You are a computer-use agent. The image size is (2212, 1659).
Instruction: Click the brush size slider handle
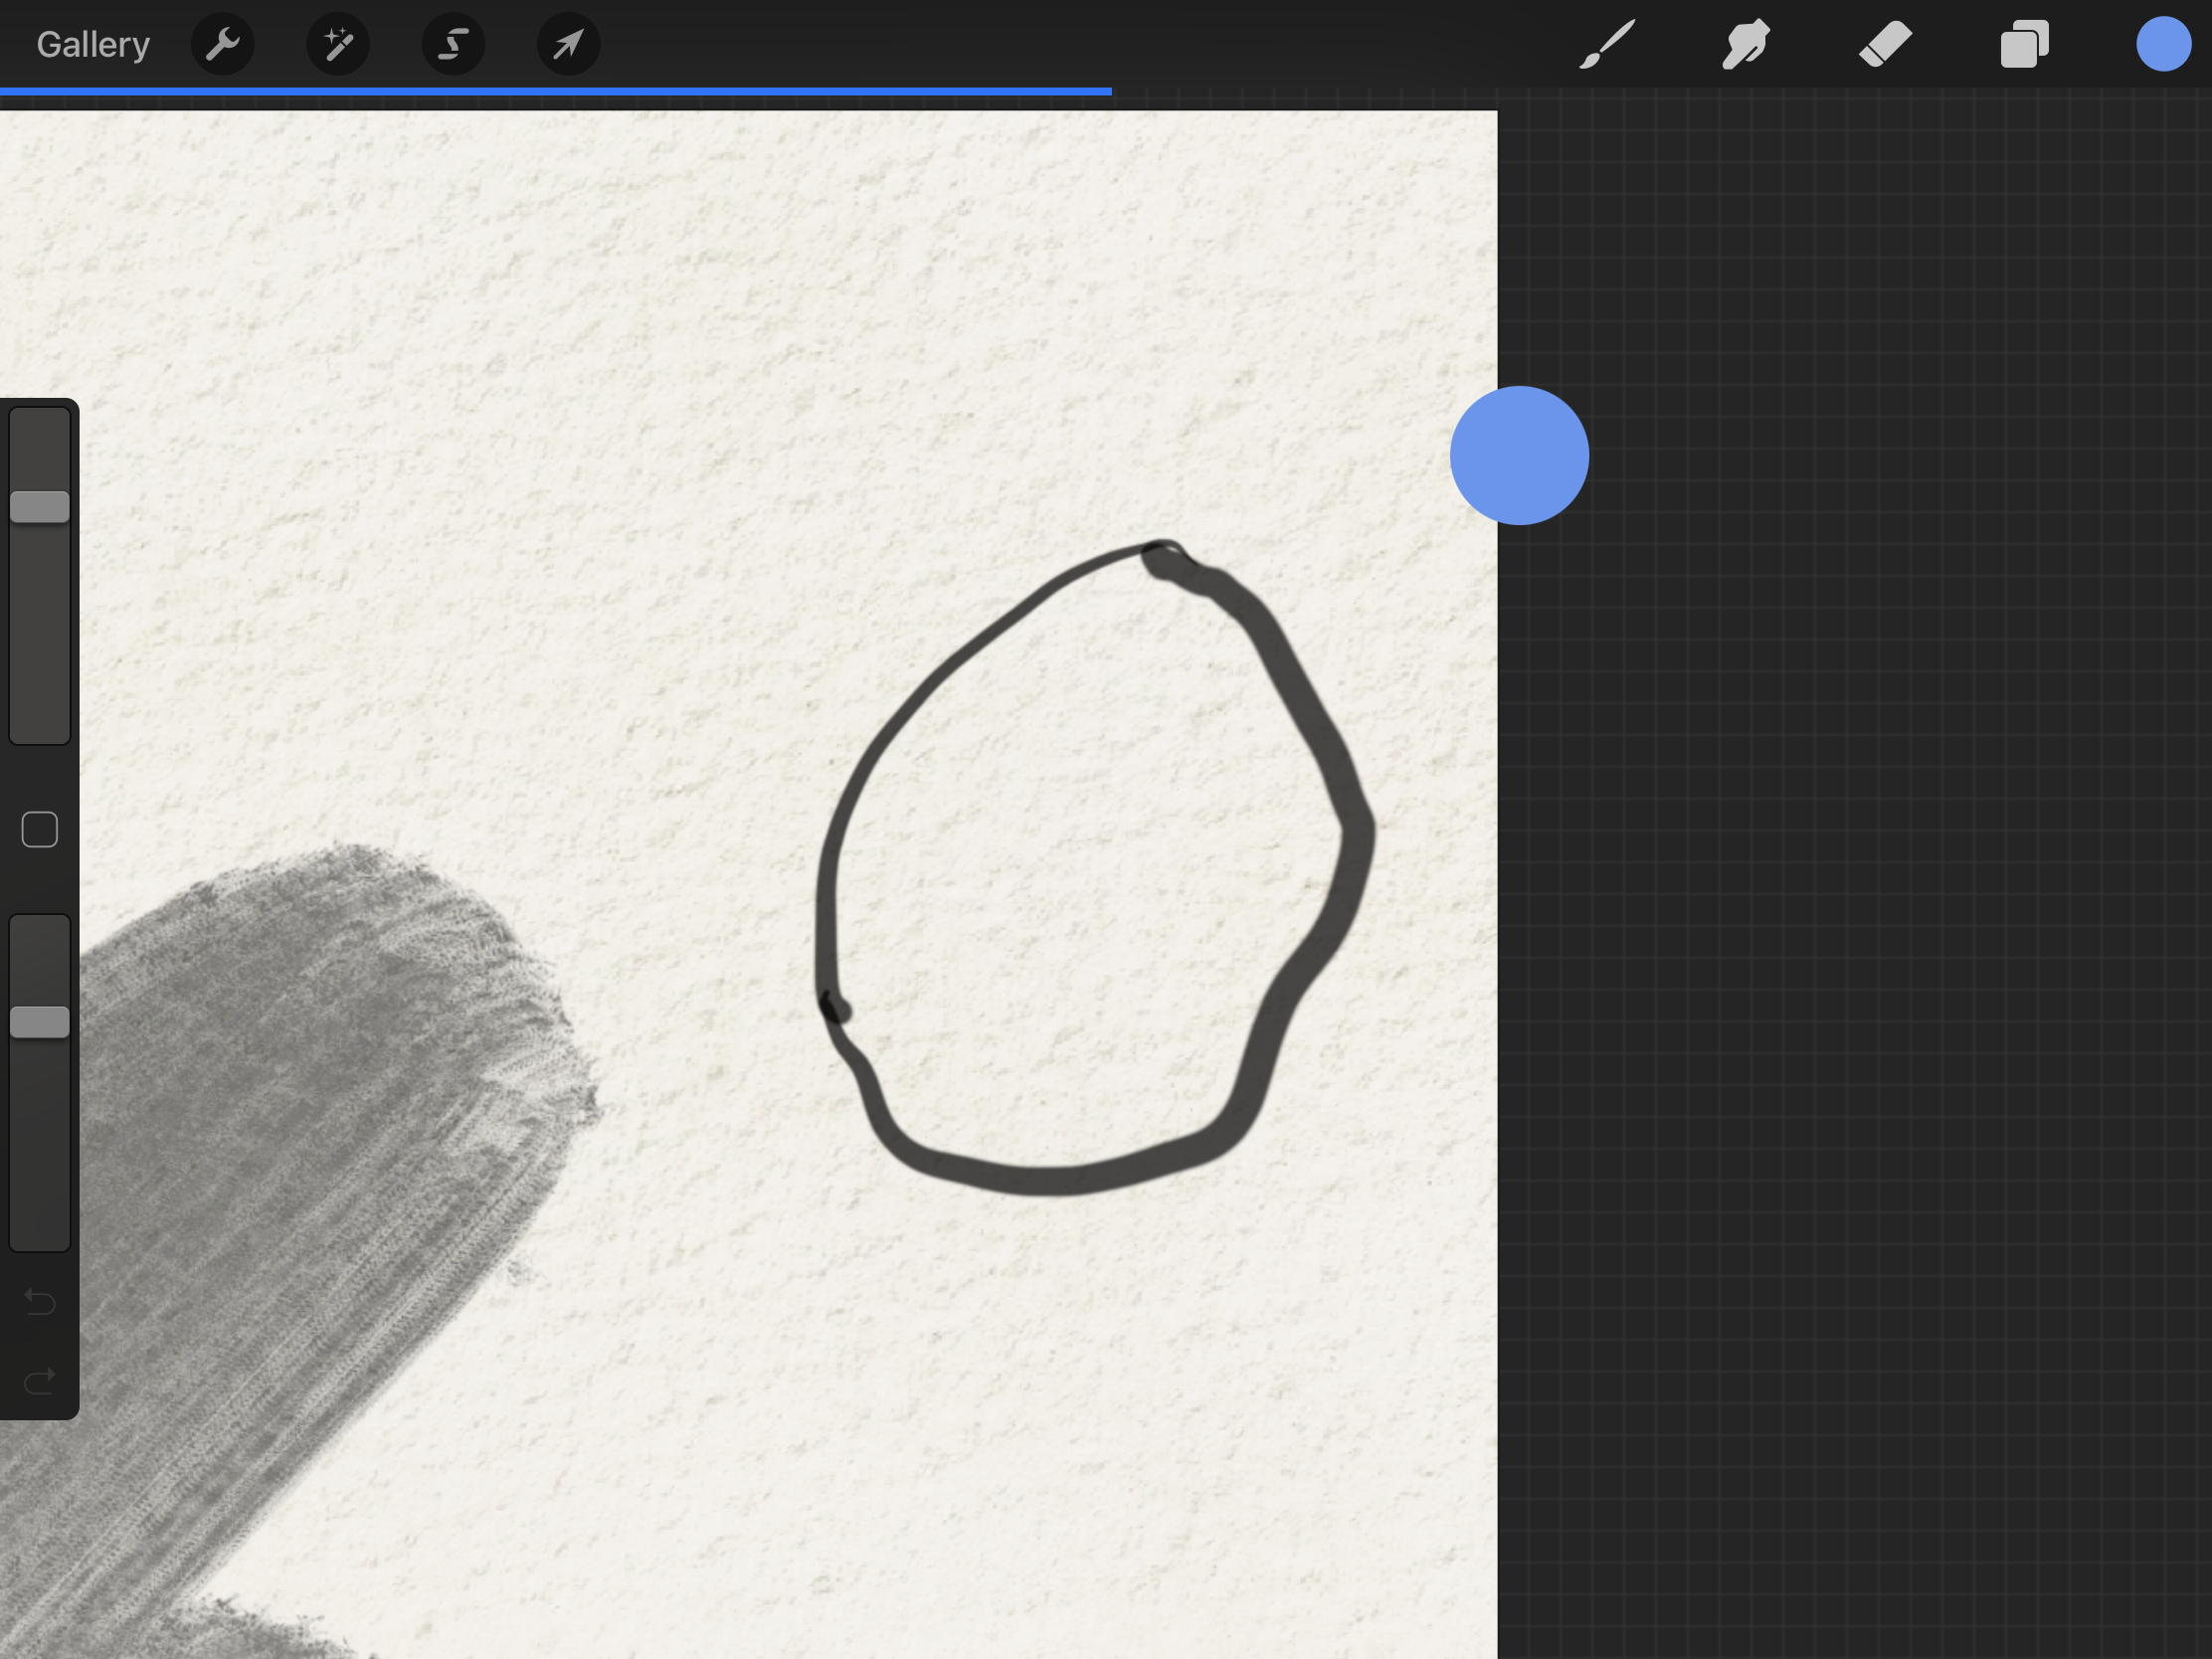(x=40, y=507)
